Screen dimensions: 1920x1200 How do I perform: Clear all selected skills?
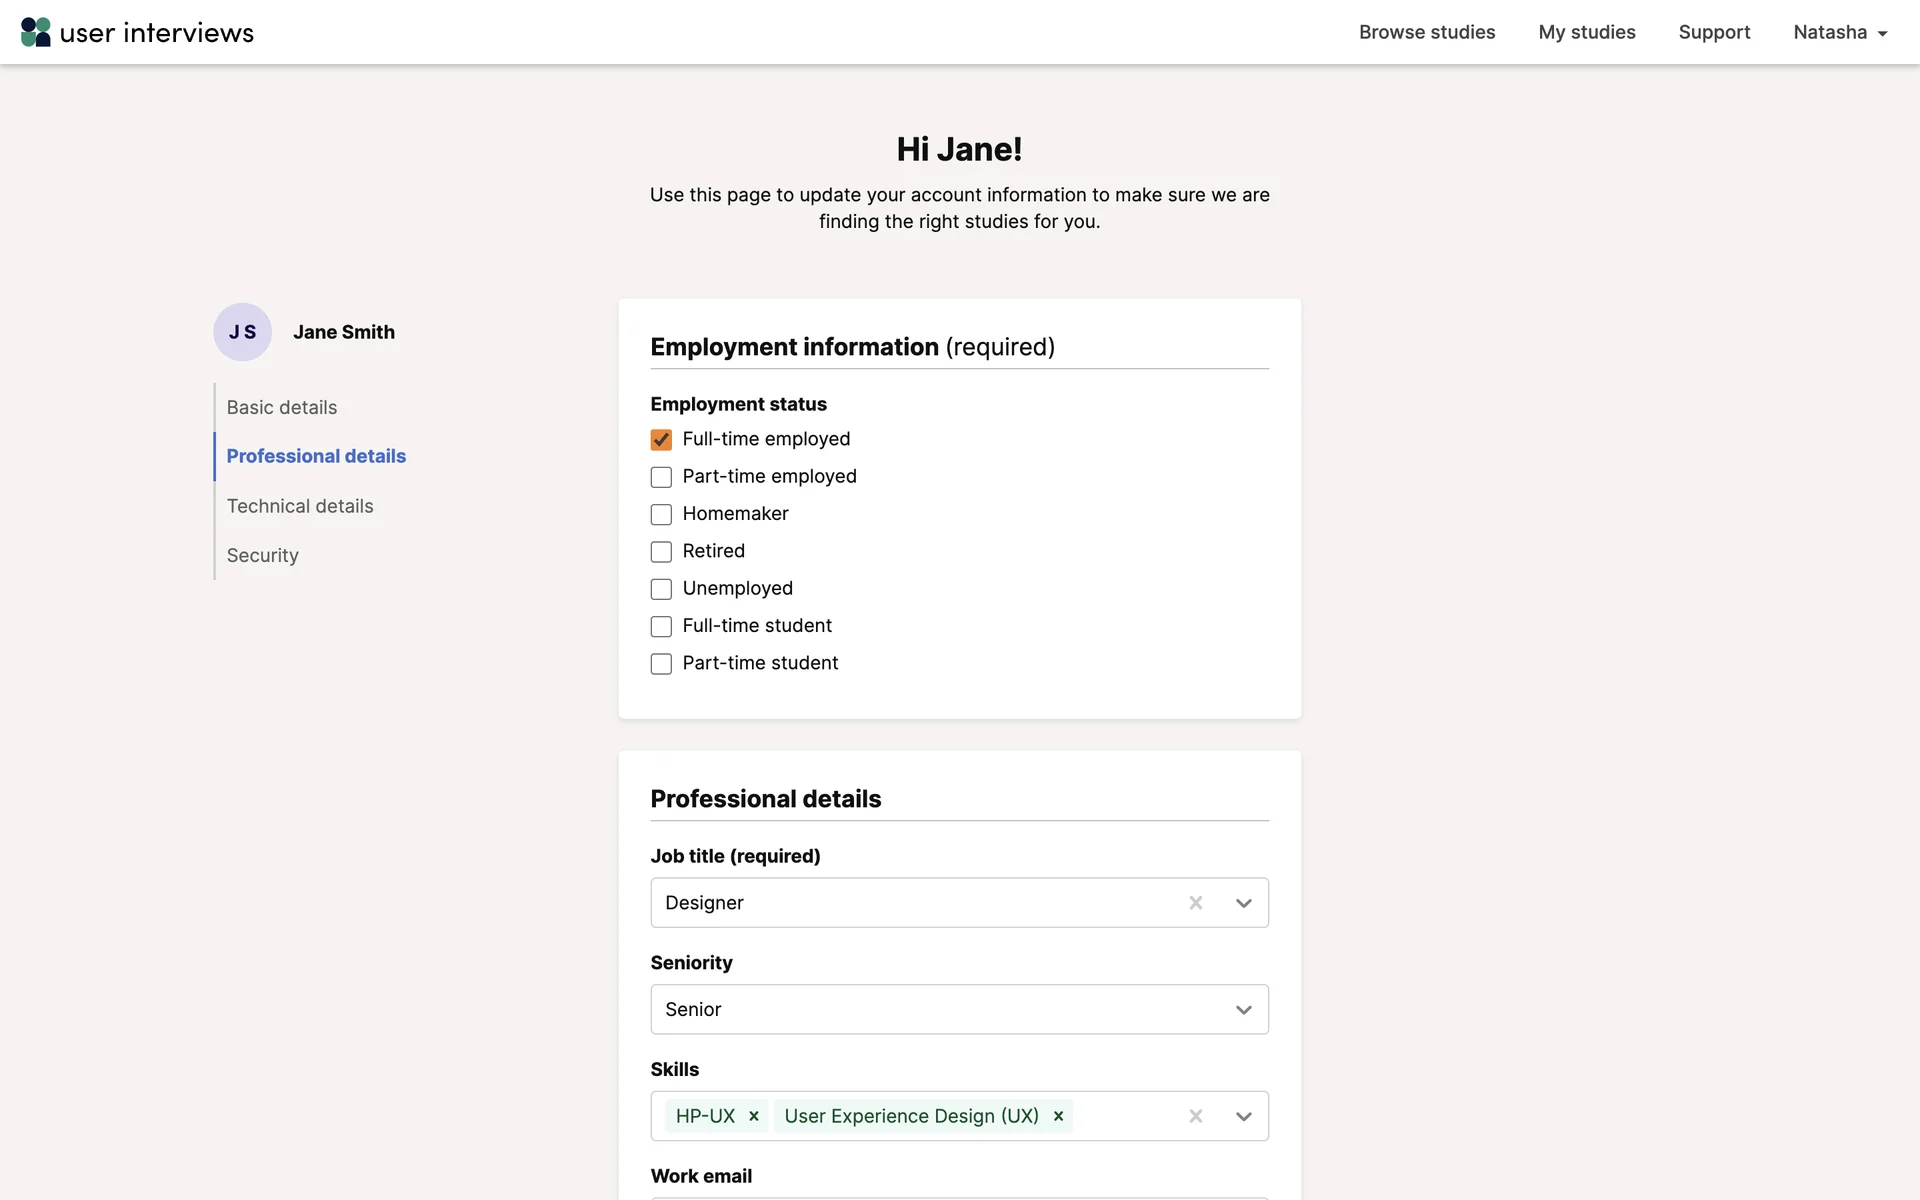(1195, 1116)
